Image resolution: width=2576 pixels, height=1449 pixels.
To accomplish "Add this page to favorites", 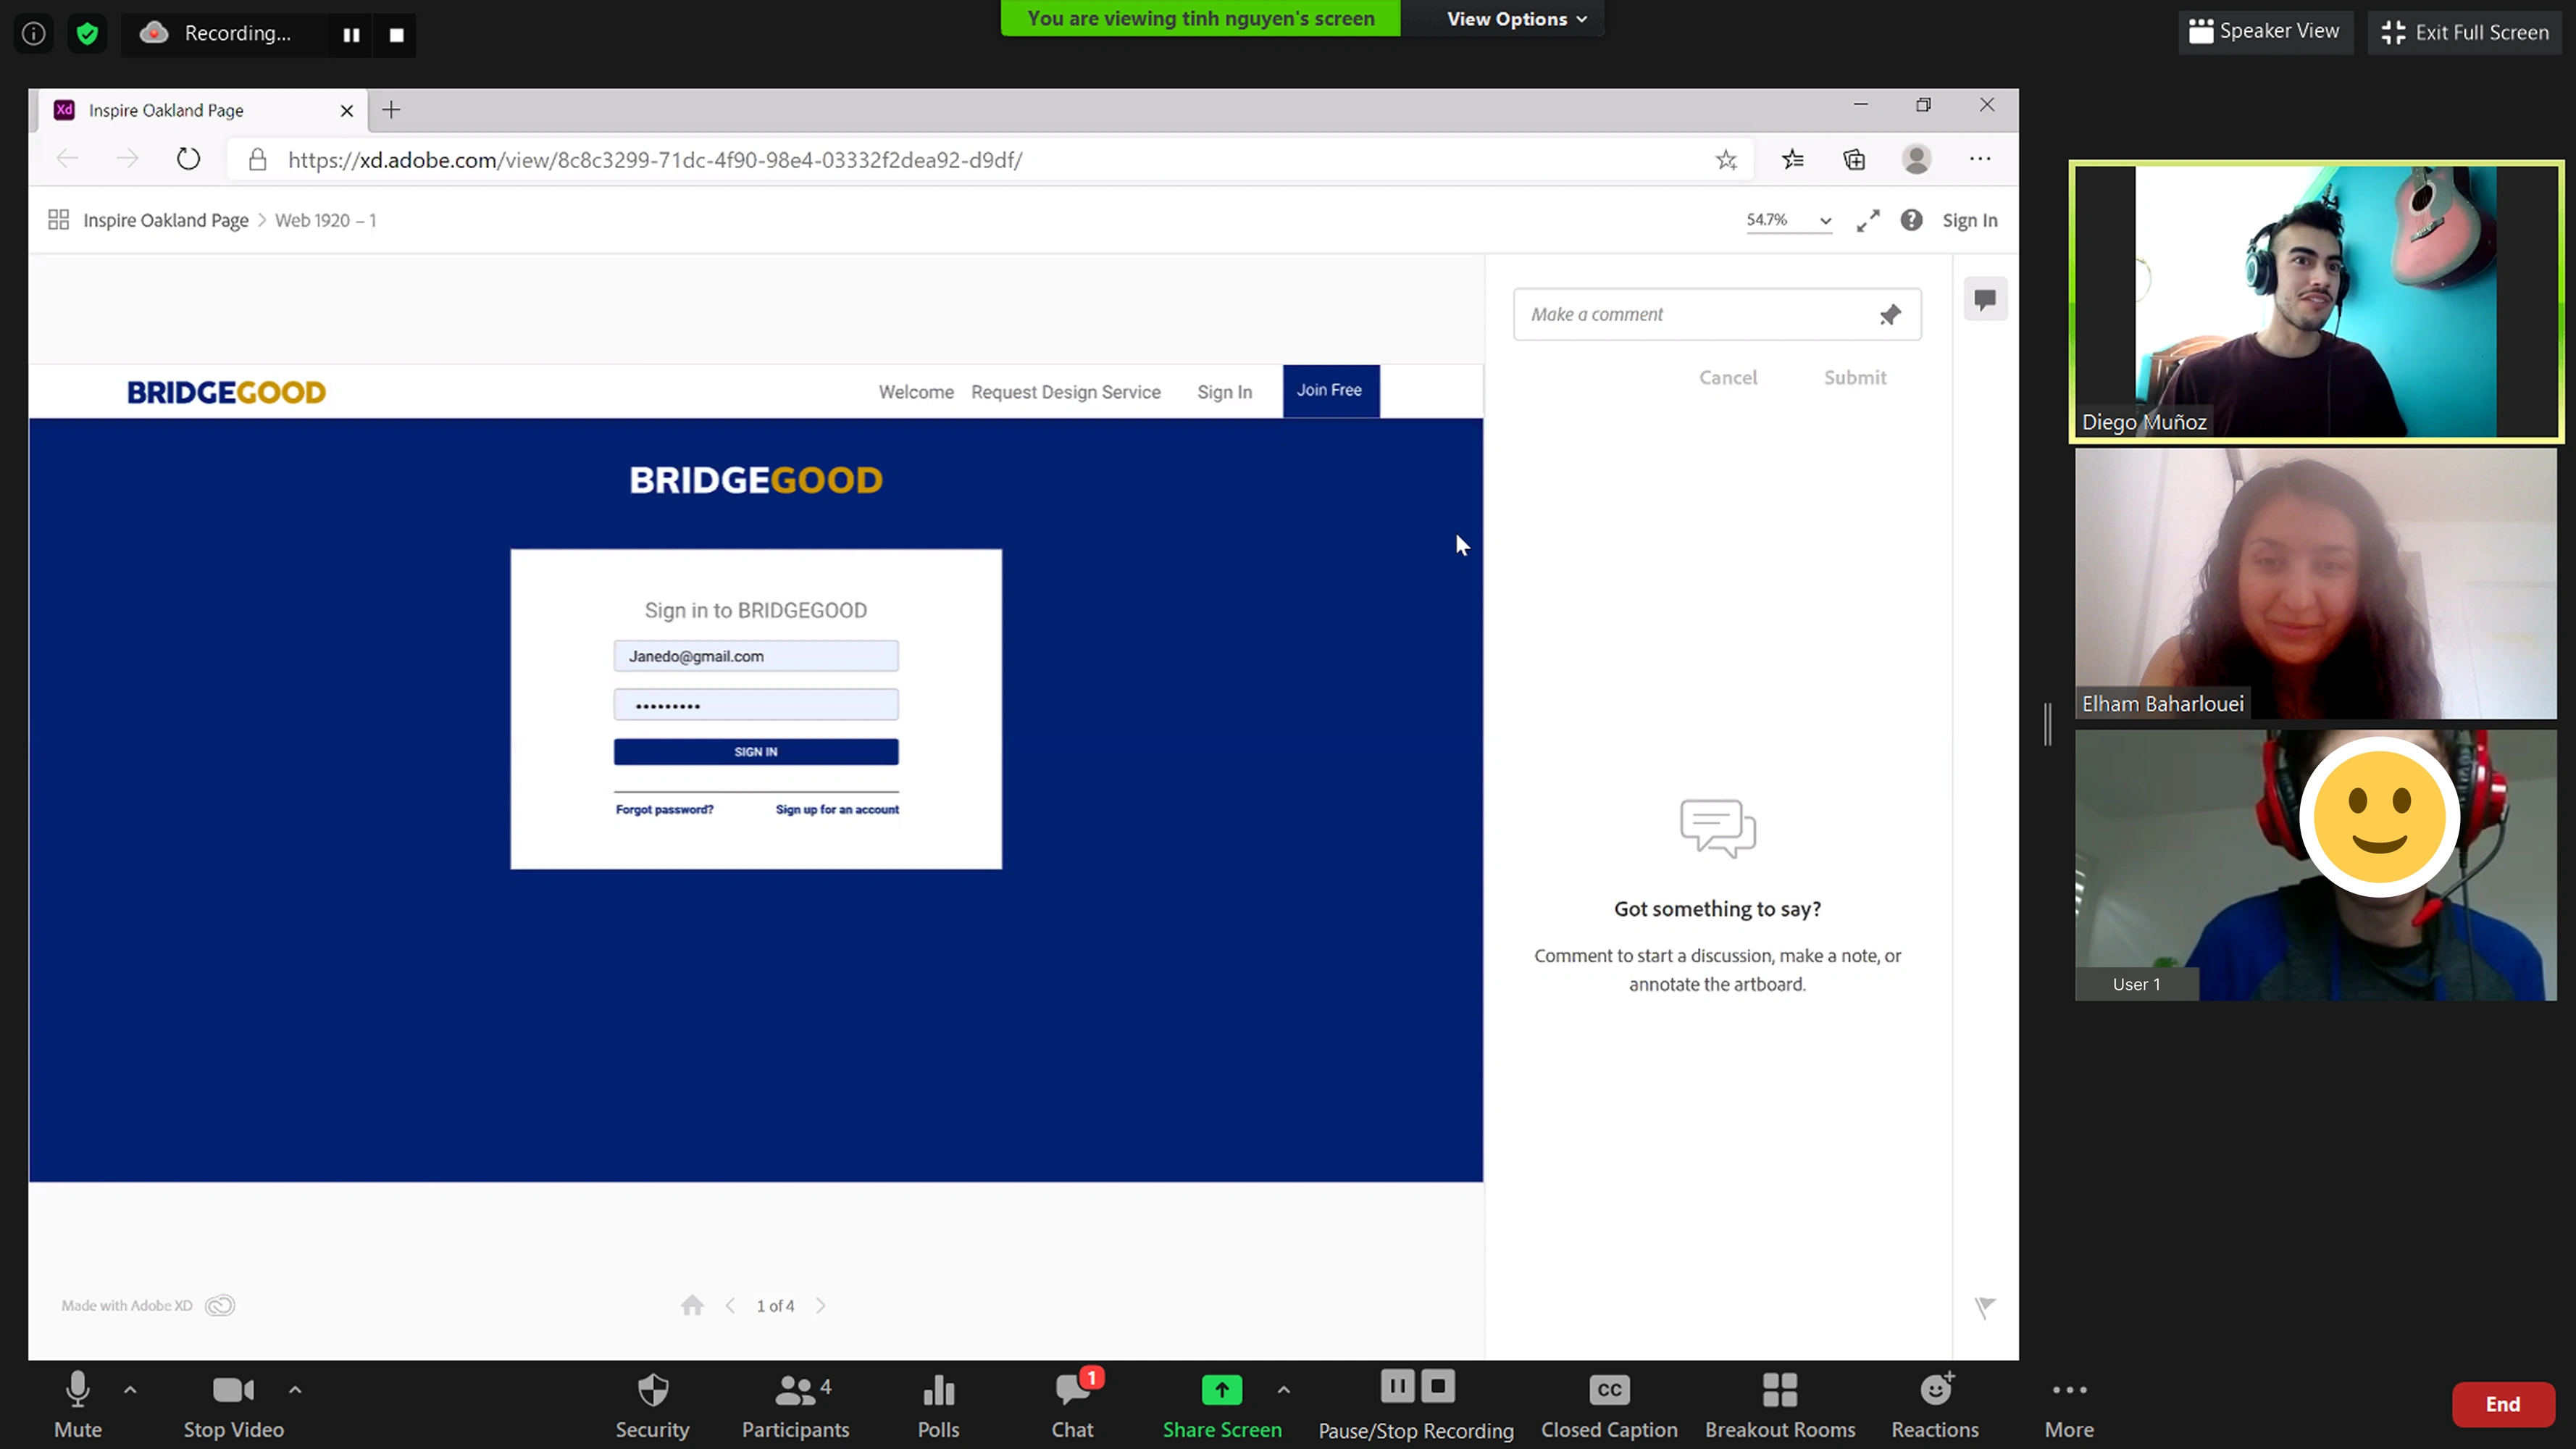I will pyautogui.click(x=1726, y=160).
